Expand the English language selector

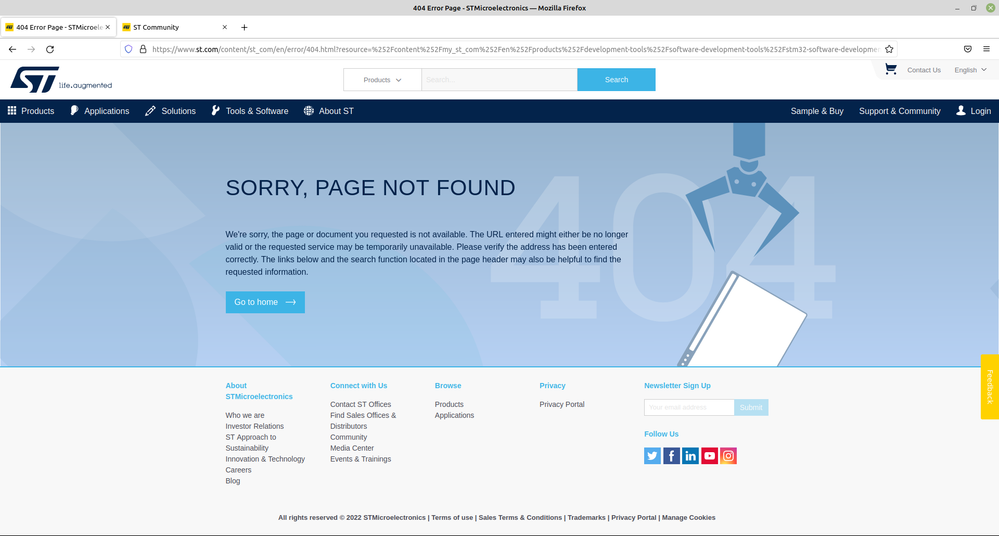(970, 70)
